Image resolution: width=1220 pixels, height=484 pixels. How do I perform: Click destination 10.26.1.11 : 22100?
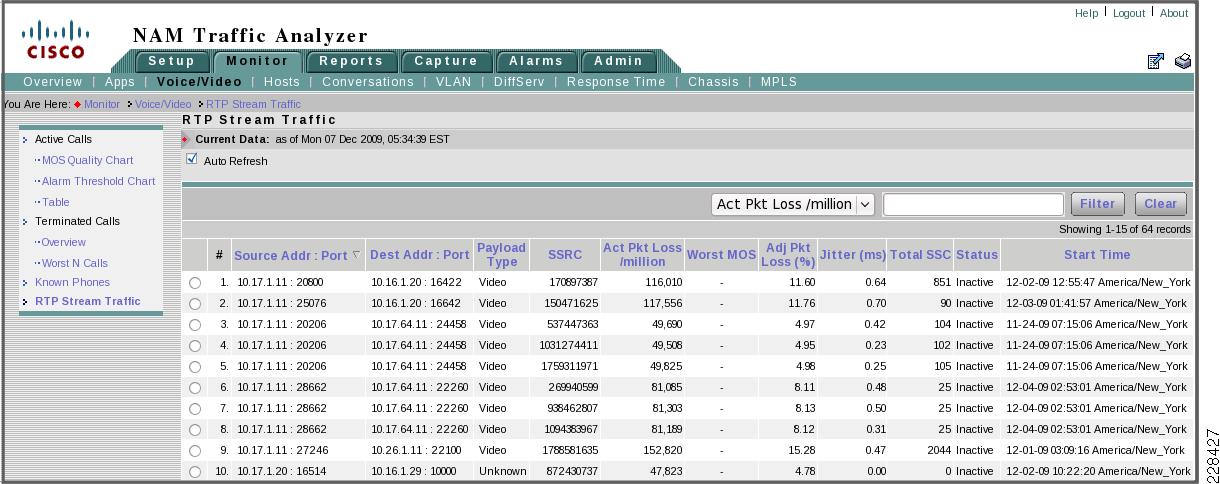click(419, 450)
